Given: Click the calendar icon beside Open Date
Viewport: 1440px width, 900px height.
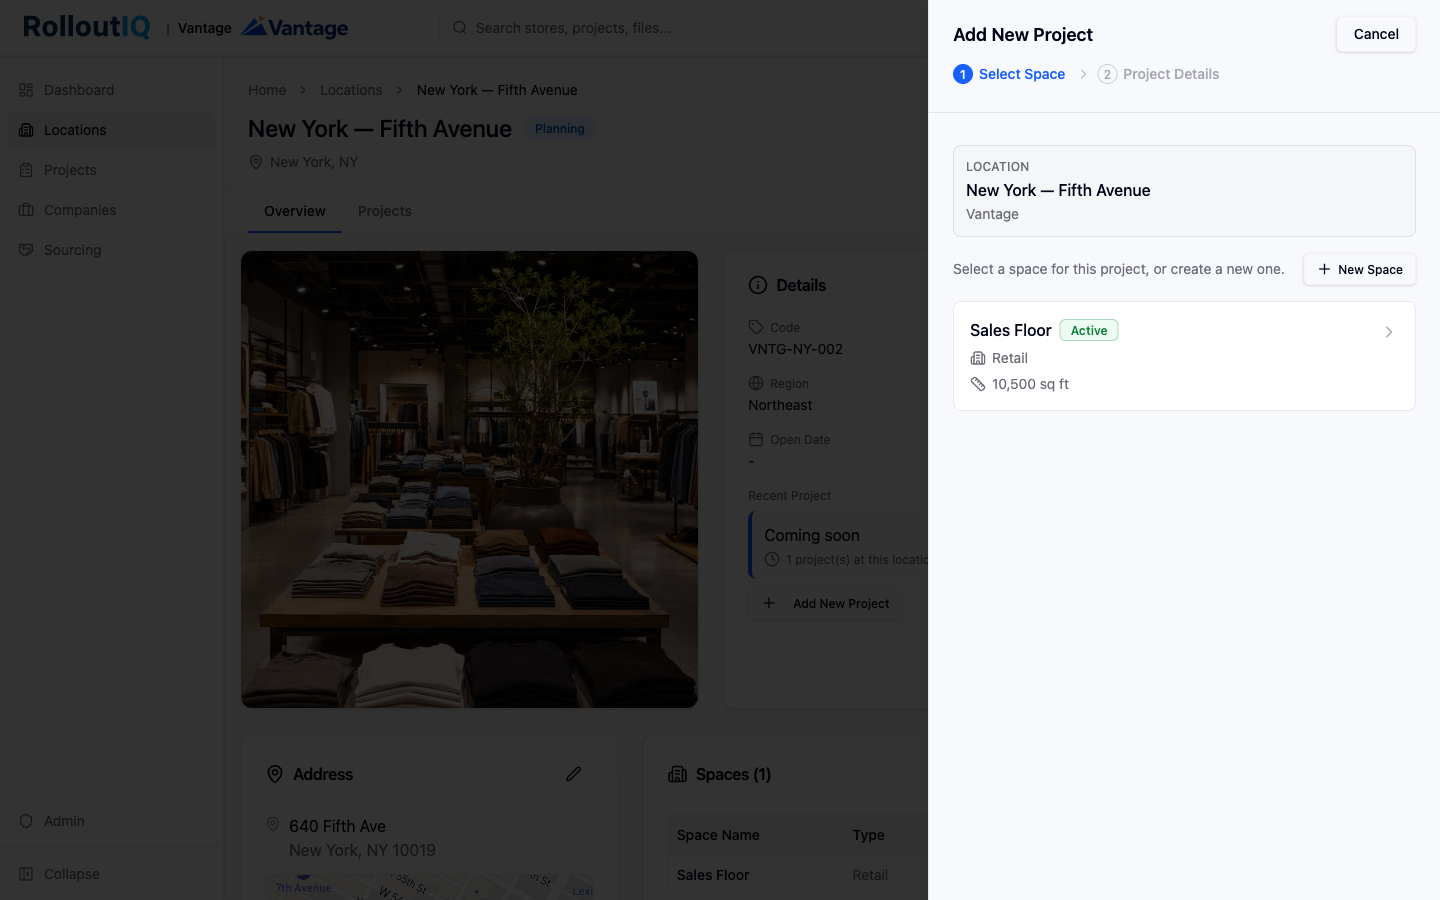Looking at the screenshot, I should point(756,439).
